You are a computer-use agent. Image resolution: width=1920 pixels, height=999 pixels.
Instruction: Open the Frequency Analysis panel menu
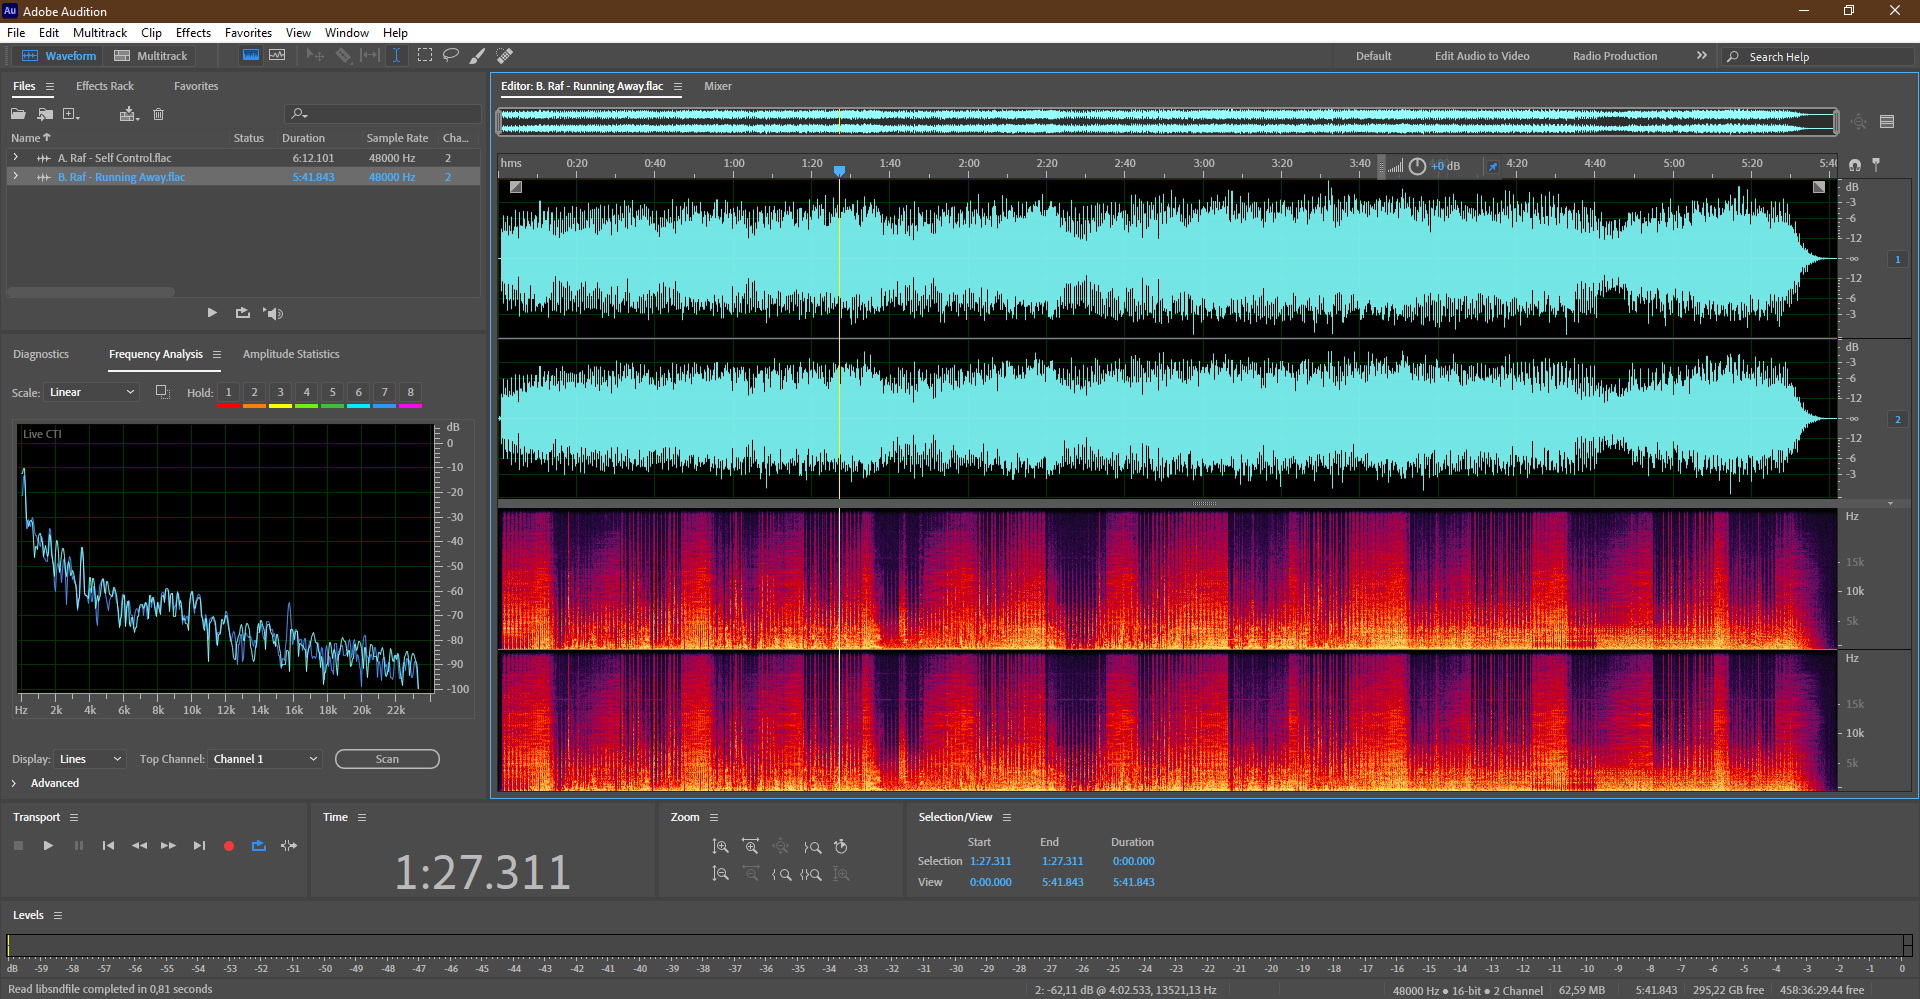pos(216,354)
